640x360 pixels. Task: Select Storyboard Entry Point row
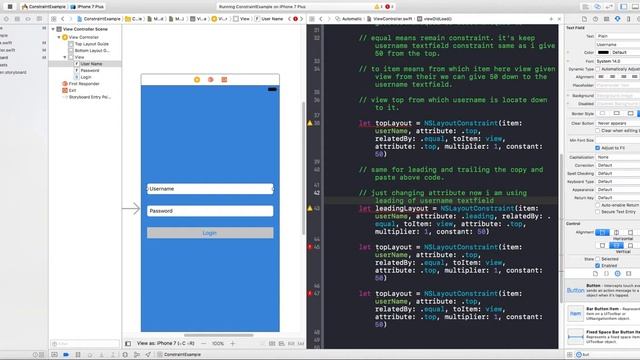tap(86, 97)
